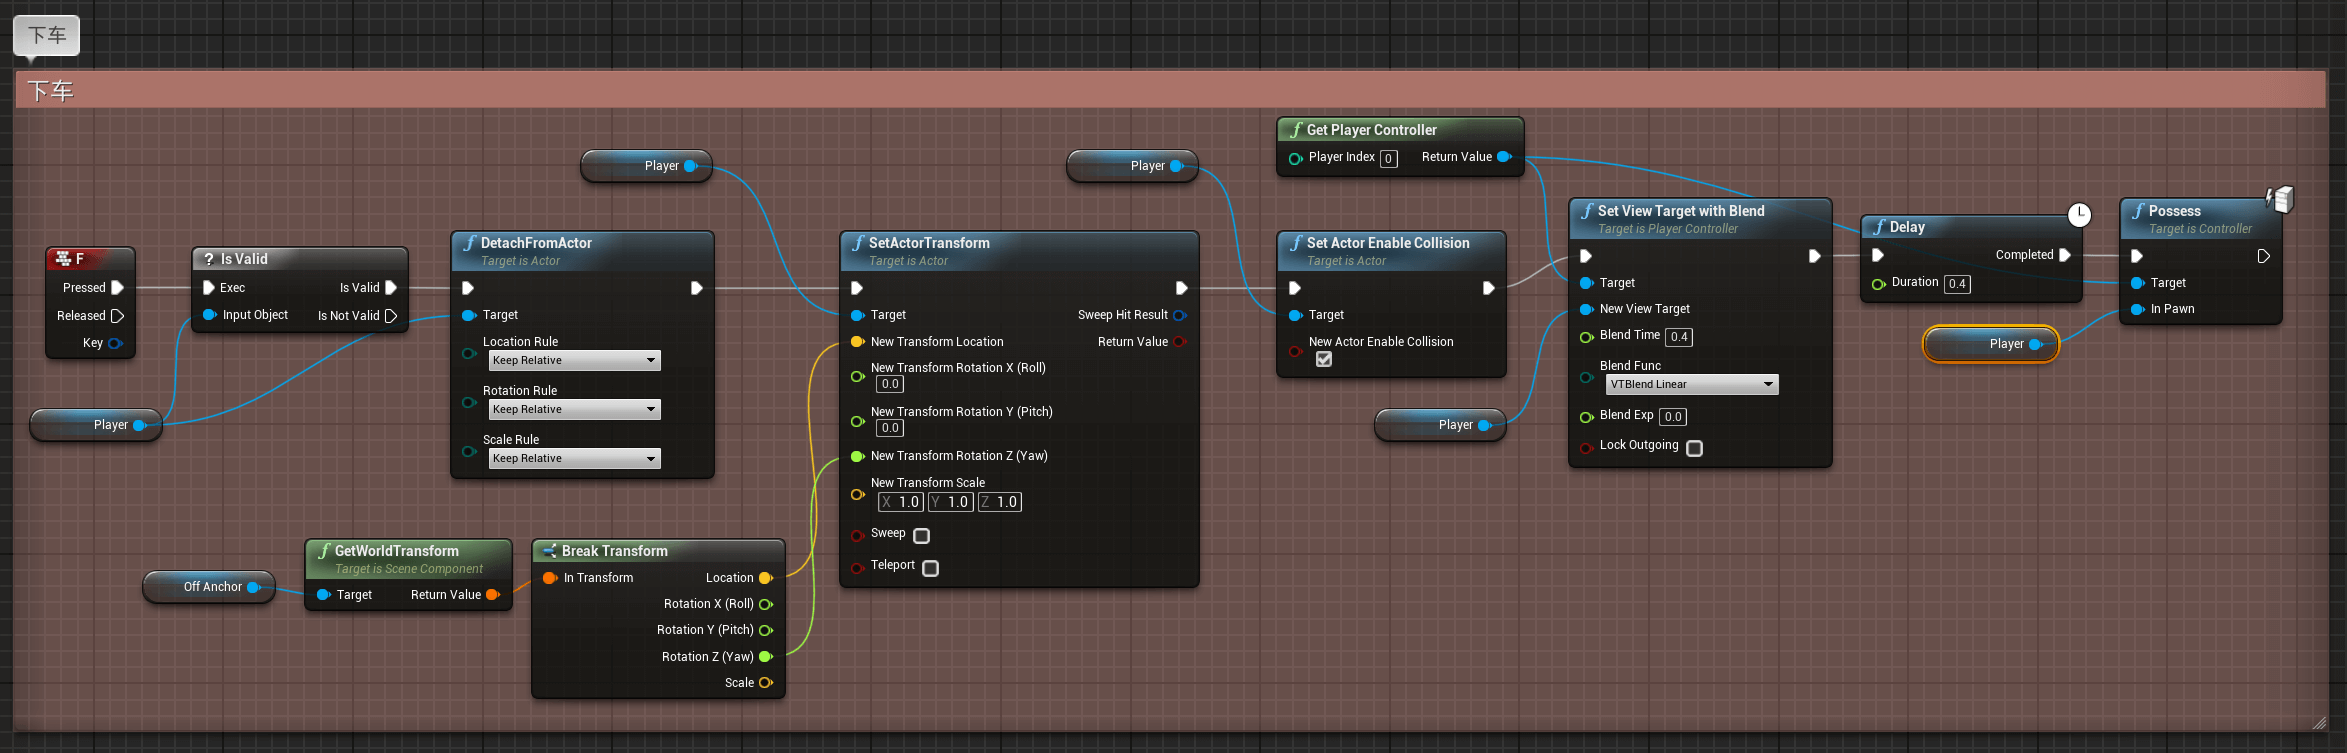The height and width of the screenshot is (753, 2347).
Task: Click GetWorldTransform Return Value pin
Action: [492, 595]
